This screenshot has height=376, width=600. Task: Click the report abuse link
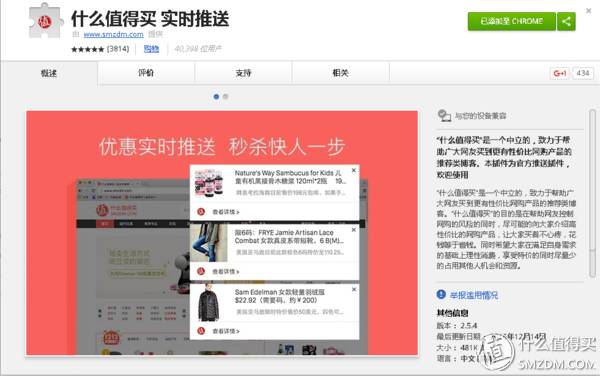click(474, 295)
